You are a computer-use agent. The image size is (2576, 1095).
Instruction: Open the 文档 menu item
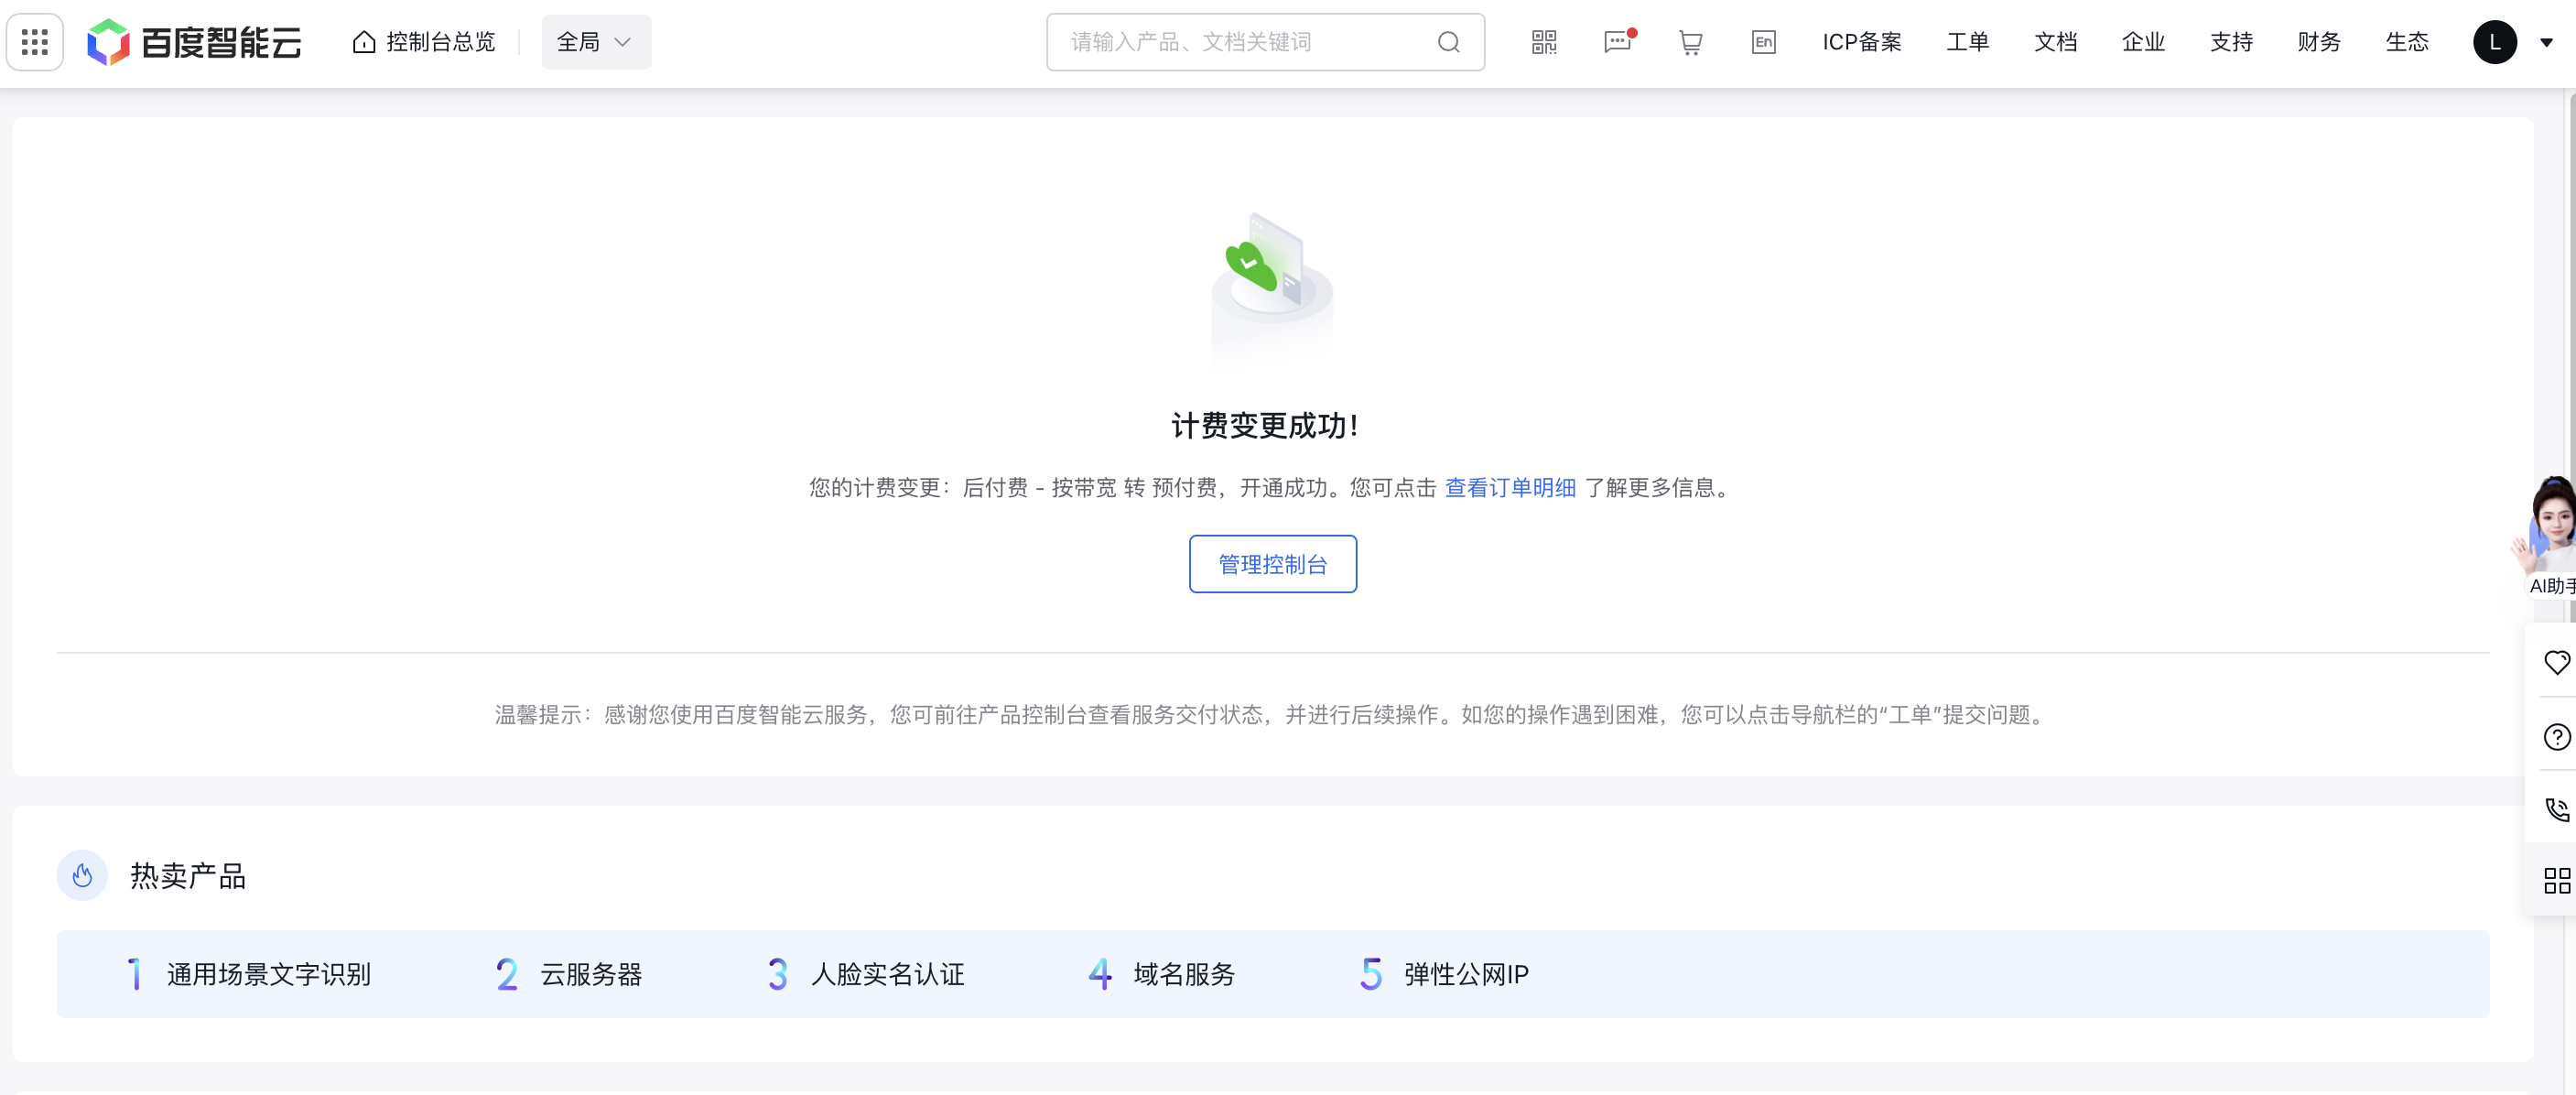2055,42
